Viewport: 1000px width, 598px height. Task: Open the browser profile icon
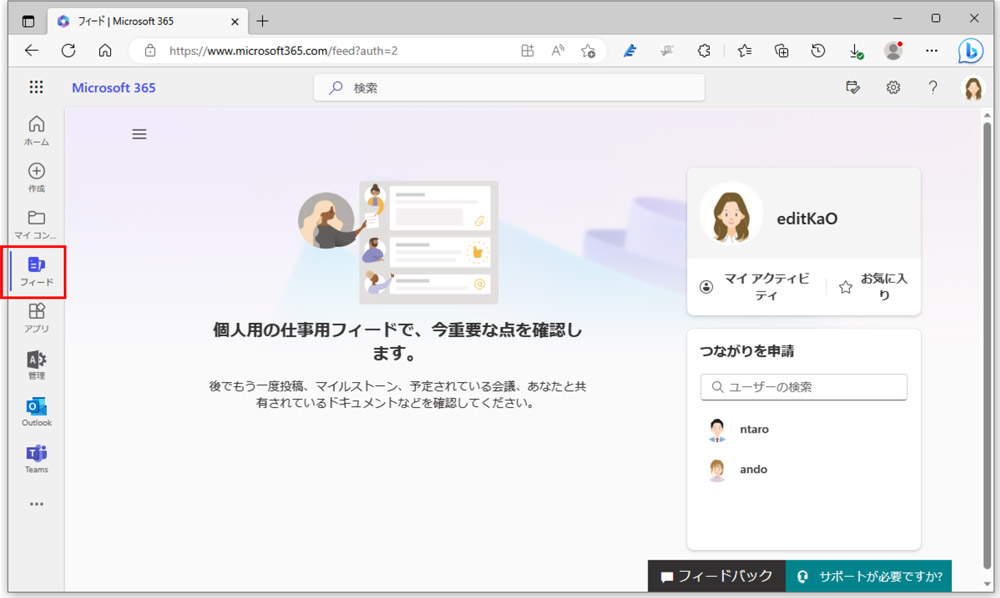coord(893,50)
